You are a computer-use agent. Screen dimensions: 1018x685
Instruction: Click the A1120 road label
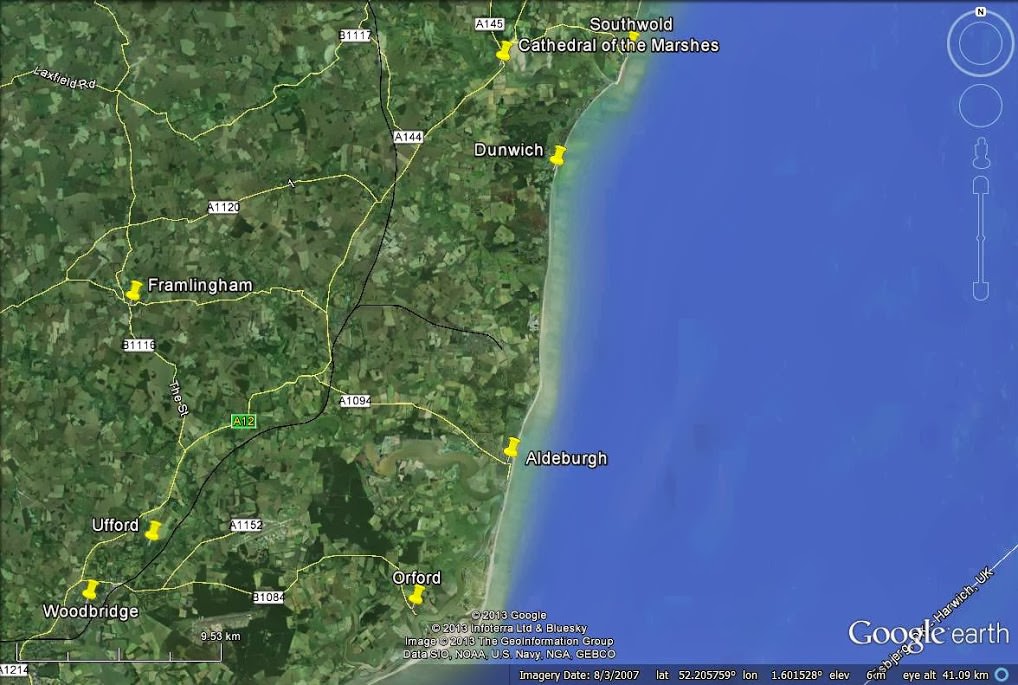tap(223, 207)
